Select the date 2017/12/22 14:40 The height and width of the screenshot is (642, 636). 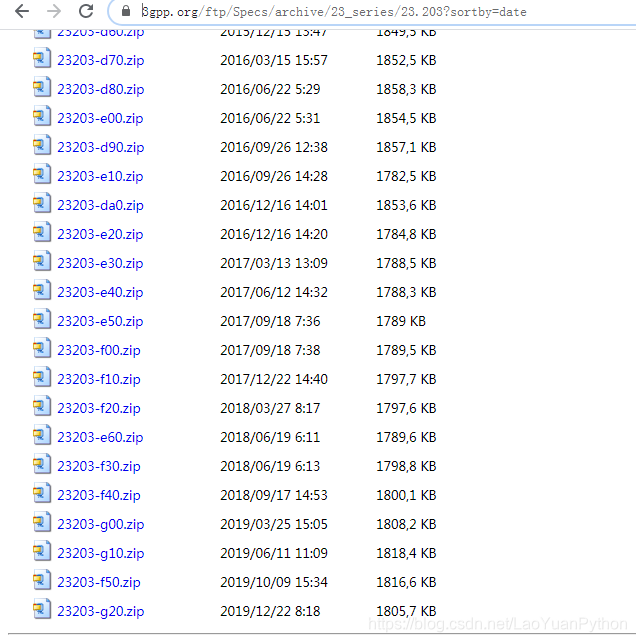tap(274, 380)
